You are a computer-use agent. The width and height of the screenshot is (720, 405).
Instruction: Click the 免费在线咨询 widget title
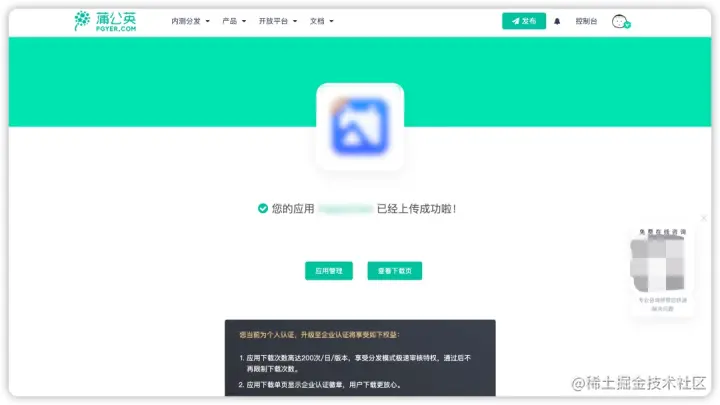pyautogui.click(x=663, y=232)
